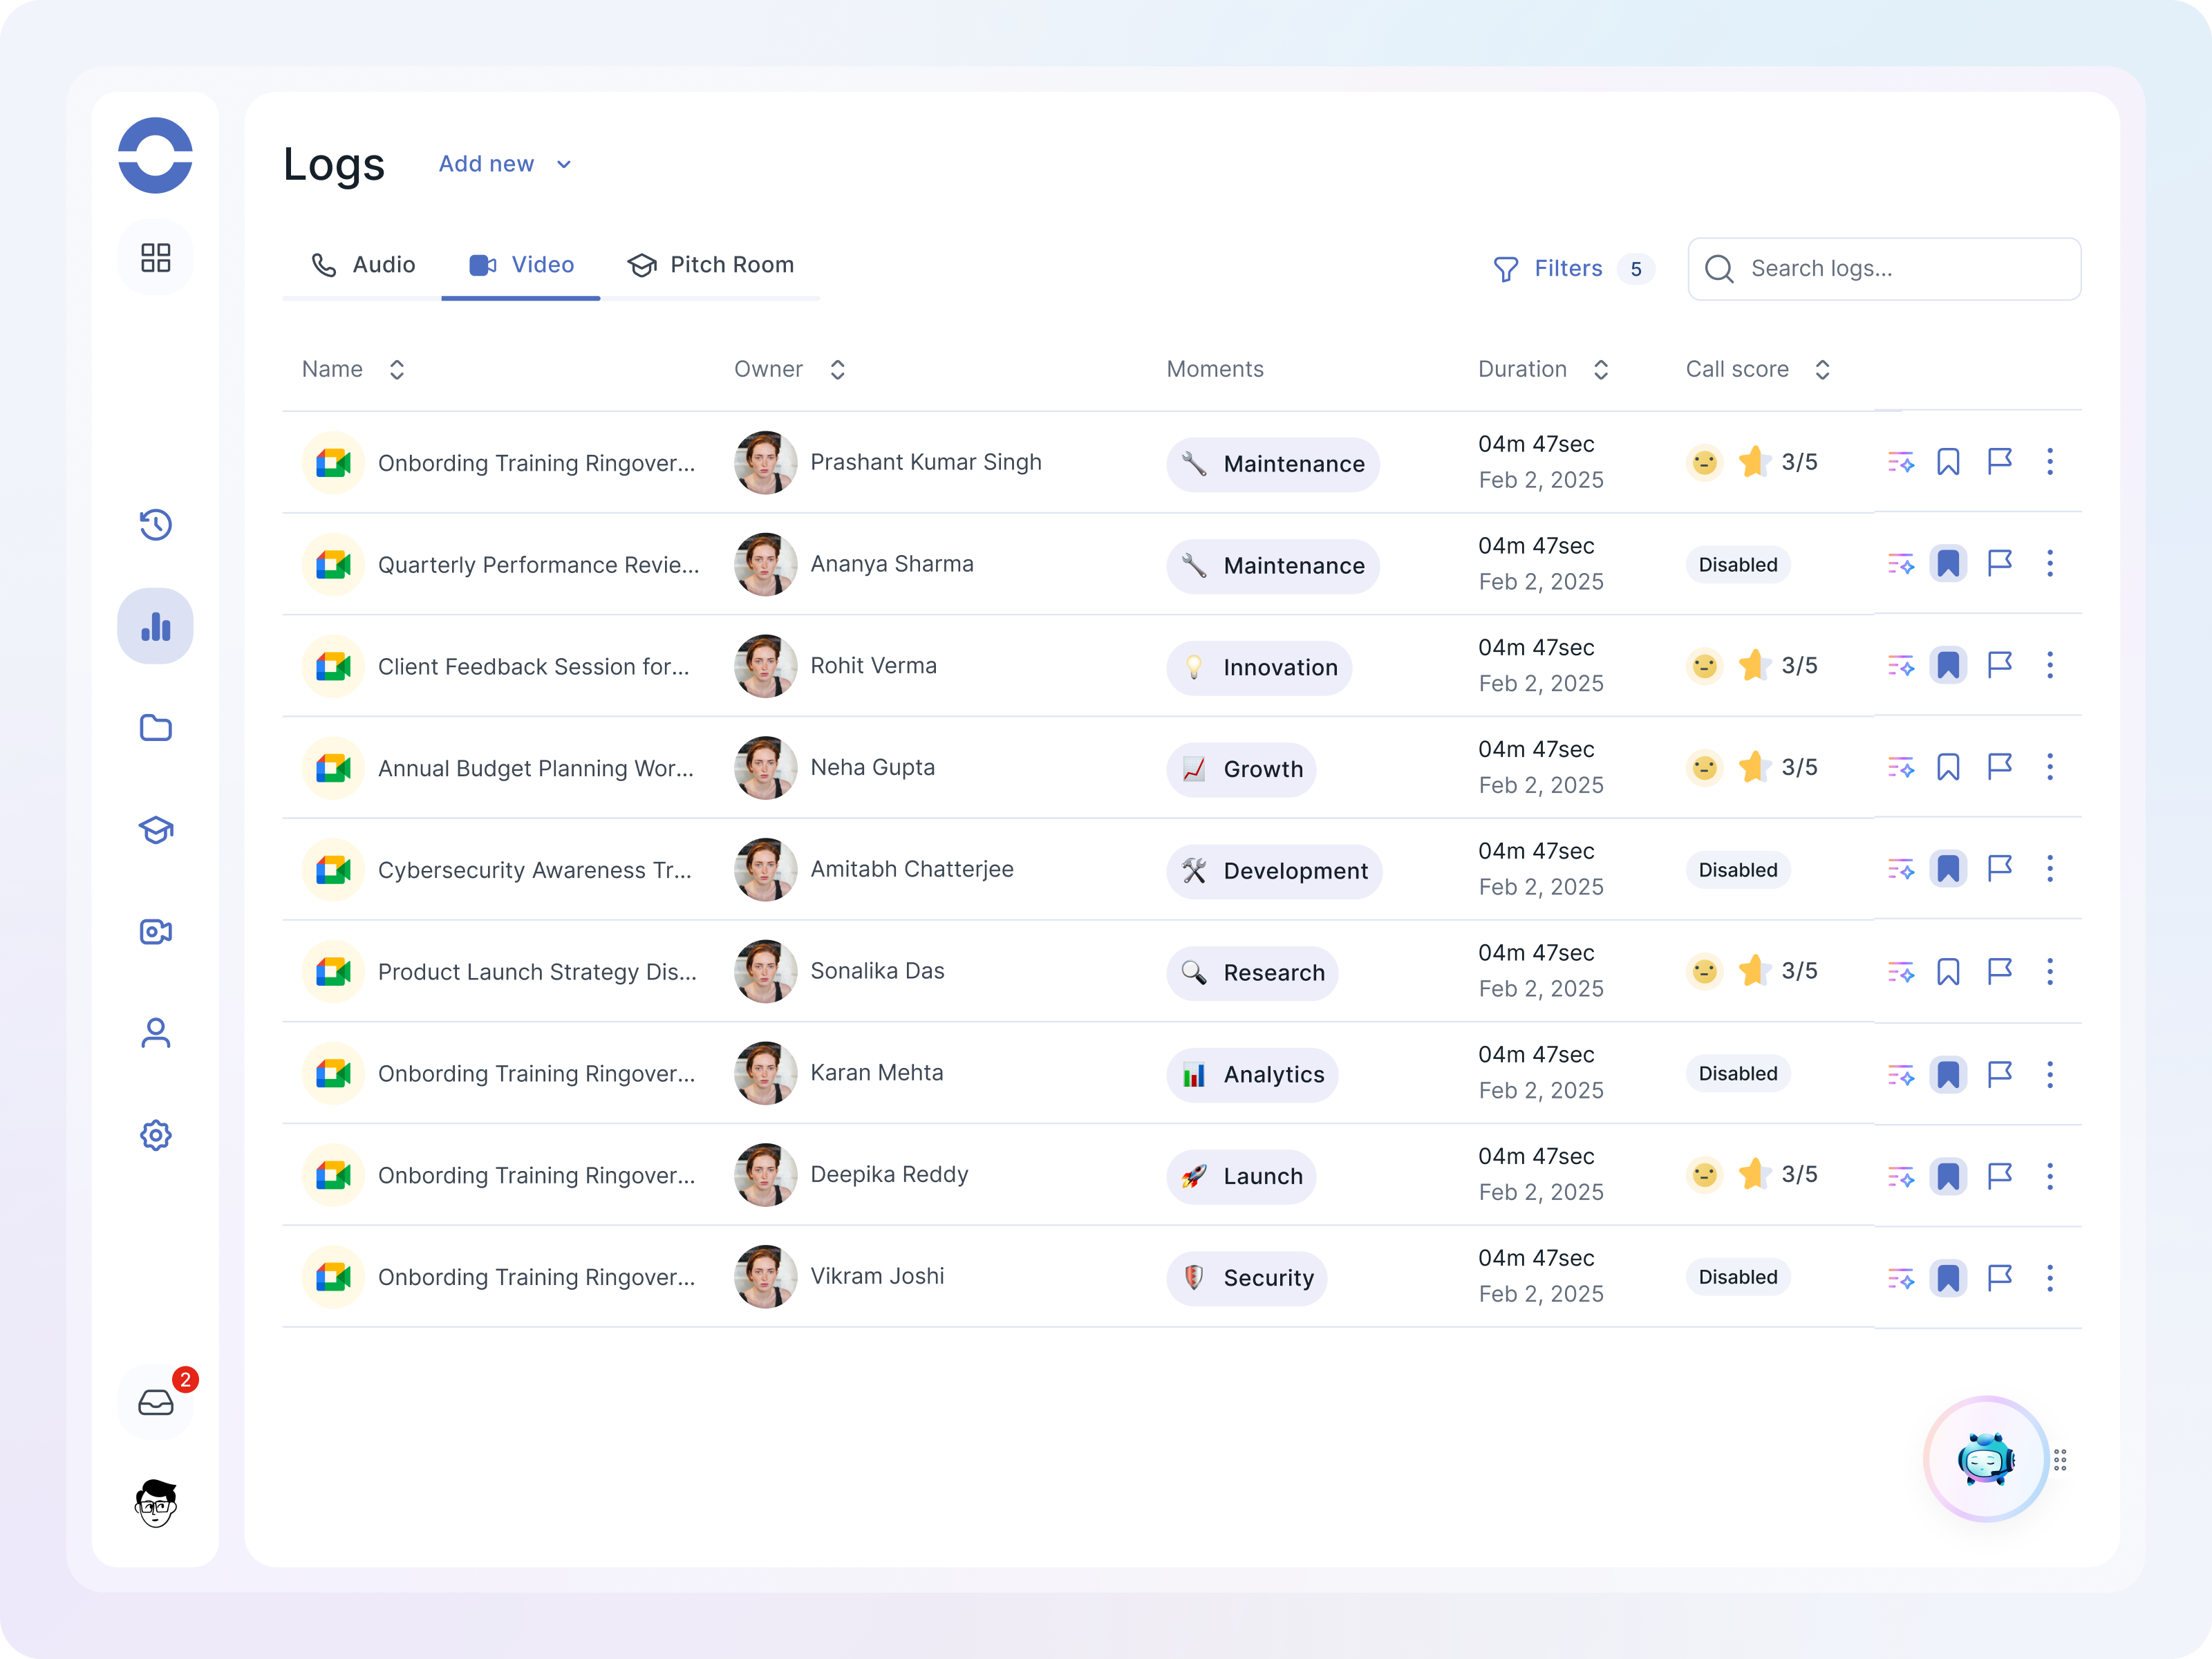Viewport: 2212px width, 1659px height.
Task: Toggle bookmark on Prashant Kumar Singh row
Action: (1948, 462)
